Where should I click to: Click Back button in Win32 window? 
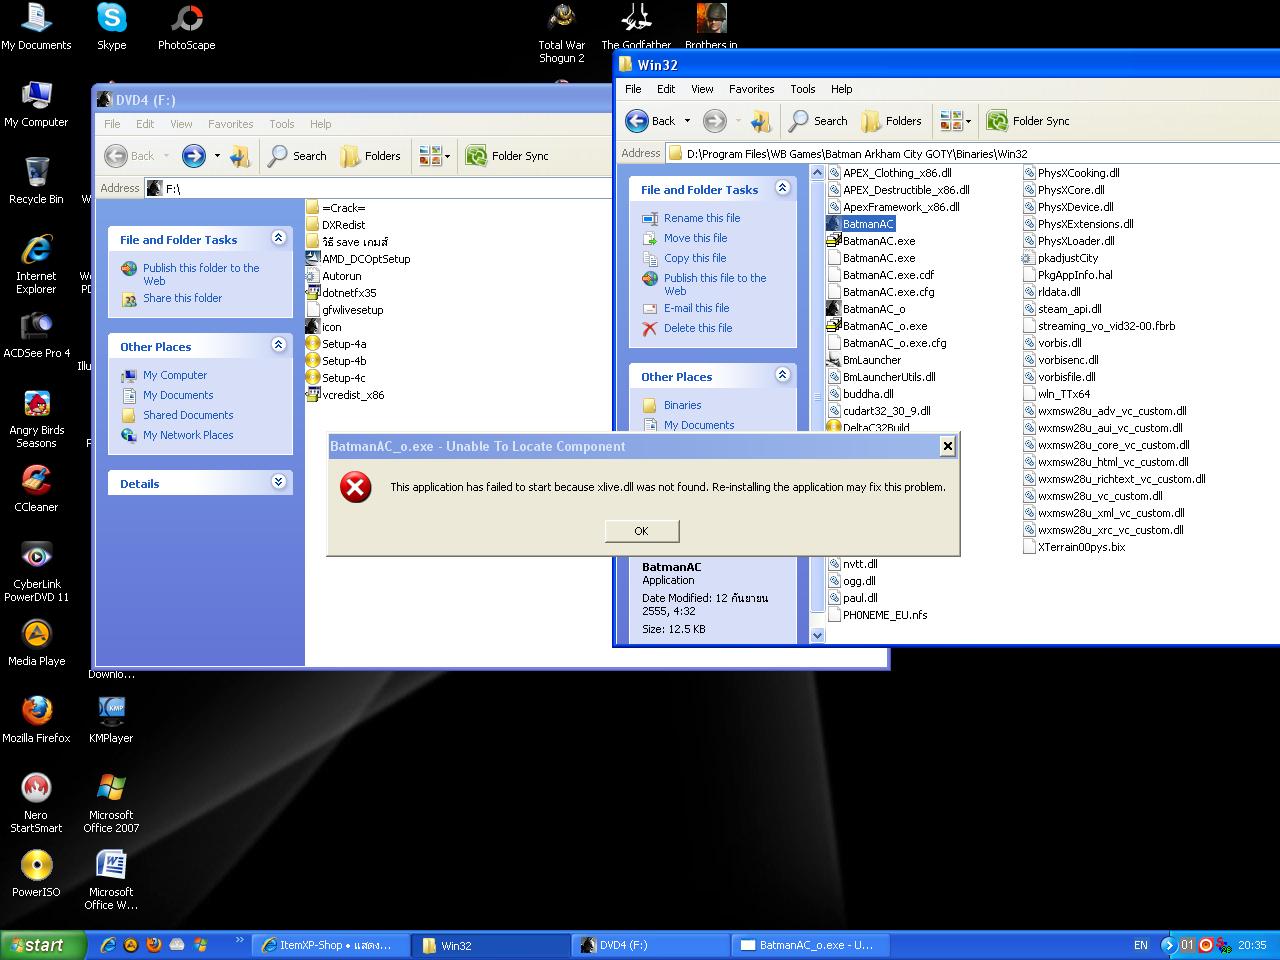(650, 121)
